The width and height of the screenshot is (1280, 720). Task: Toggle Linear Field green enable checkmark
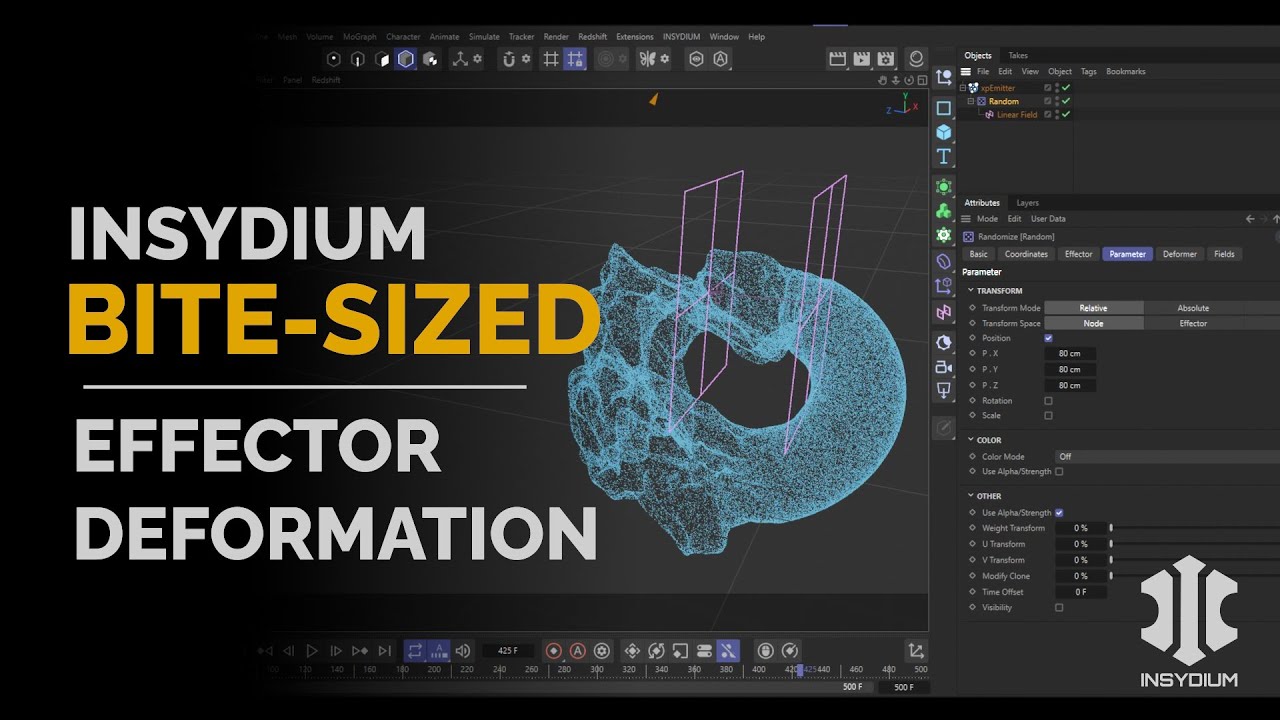[x=1066, y=114]
